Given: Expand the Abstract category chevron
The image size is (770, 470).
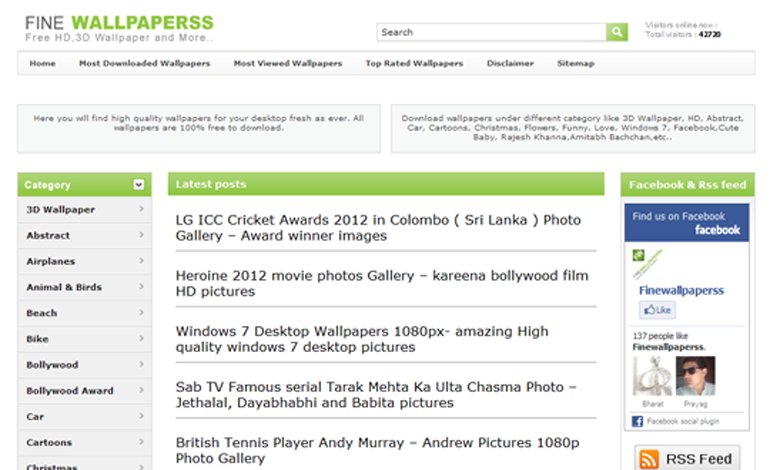Looking at the screenshot, I should [141, 235].
